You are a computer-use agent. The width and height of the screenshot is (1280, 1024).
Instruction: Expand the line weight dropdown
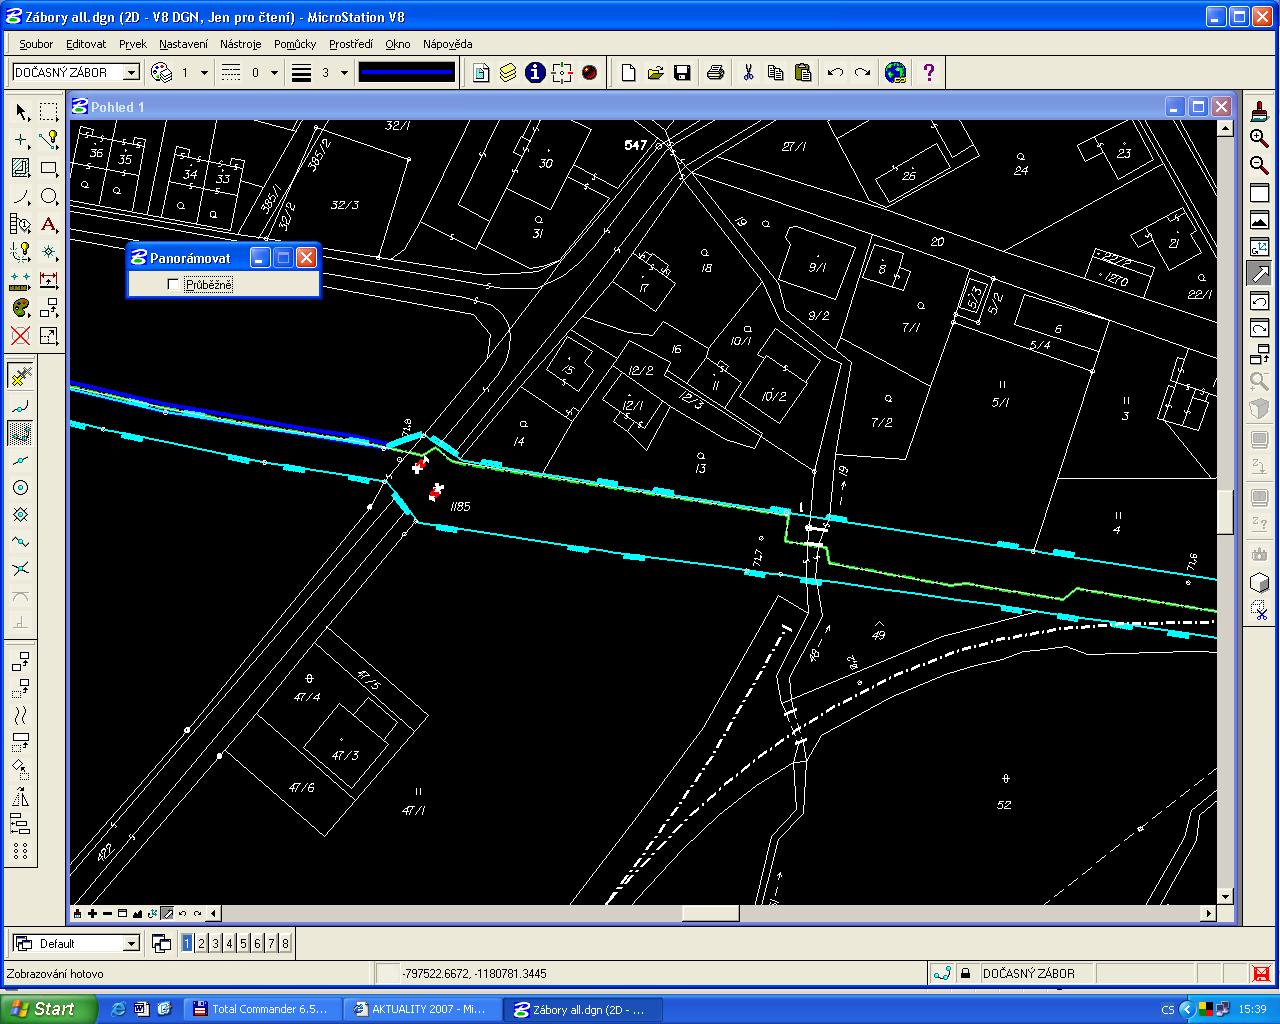[344, 73]
